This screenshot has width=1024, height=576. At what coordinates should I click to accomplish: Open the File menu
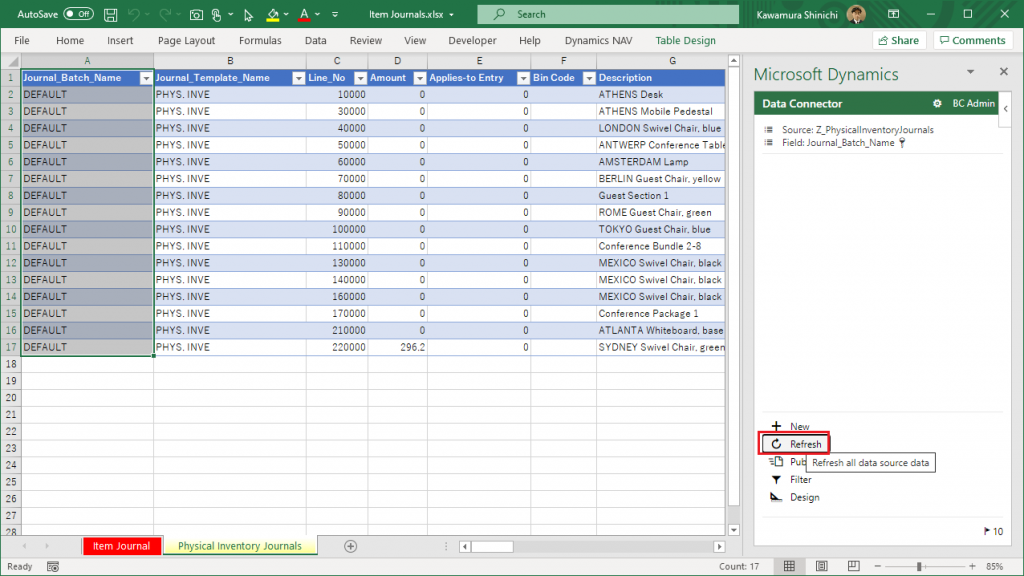(22, 40)
